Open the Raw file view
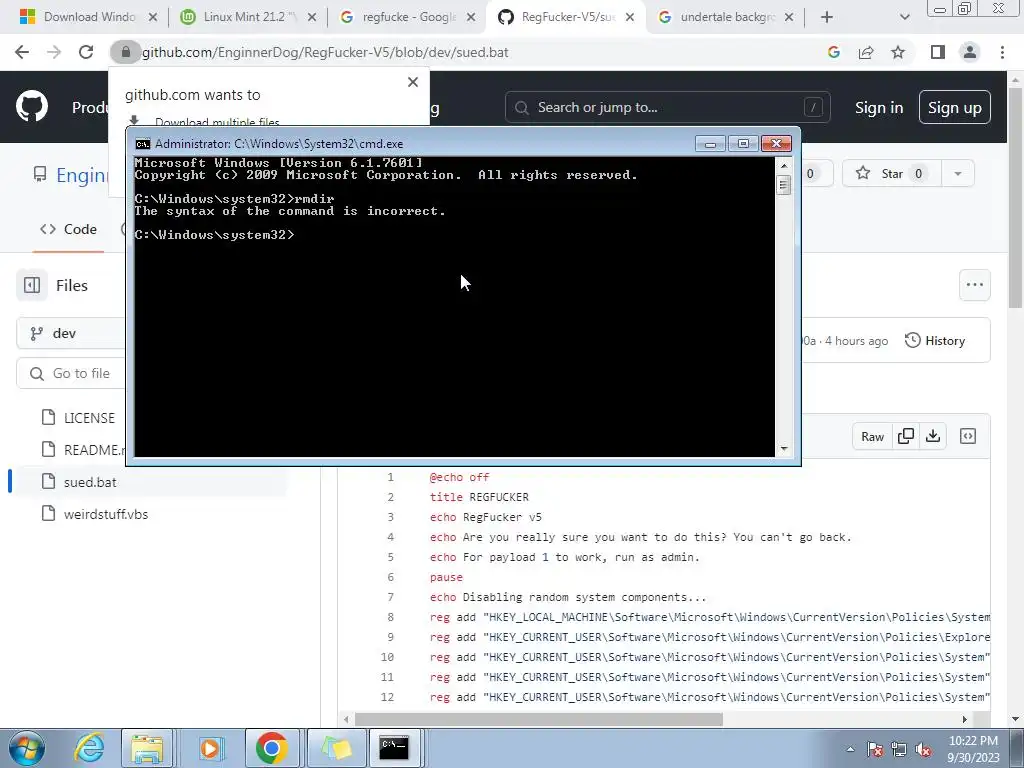This screenshot has width=1024, height=768. click(872, 436)
